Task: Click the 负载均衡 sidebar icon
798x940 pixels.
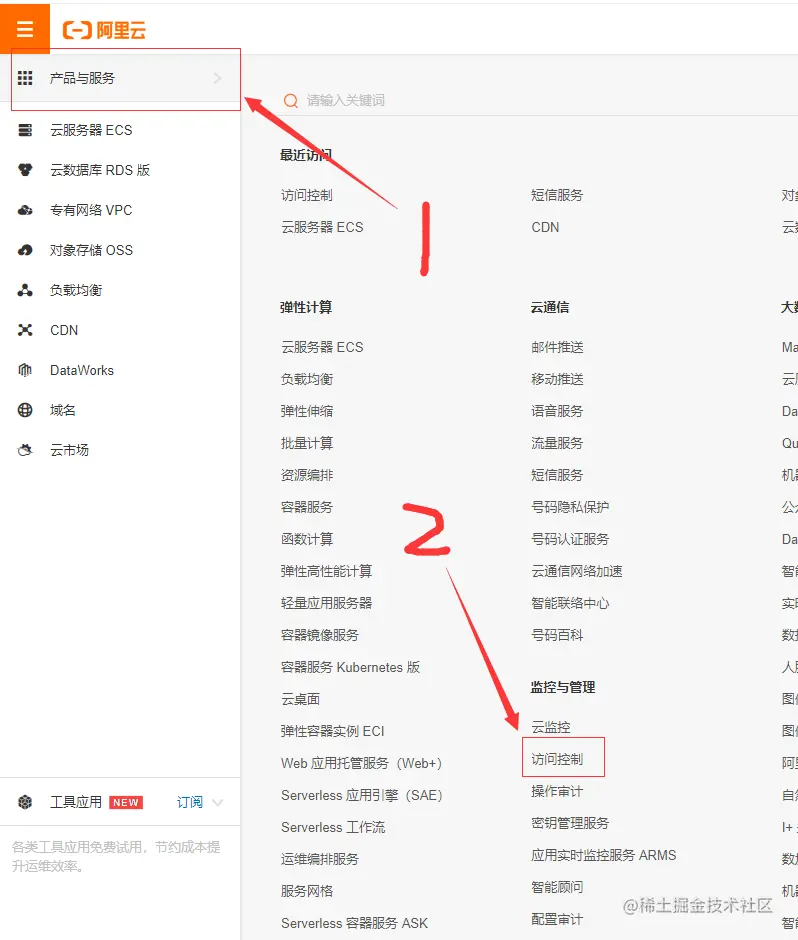Action: 25,290
